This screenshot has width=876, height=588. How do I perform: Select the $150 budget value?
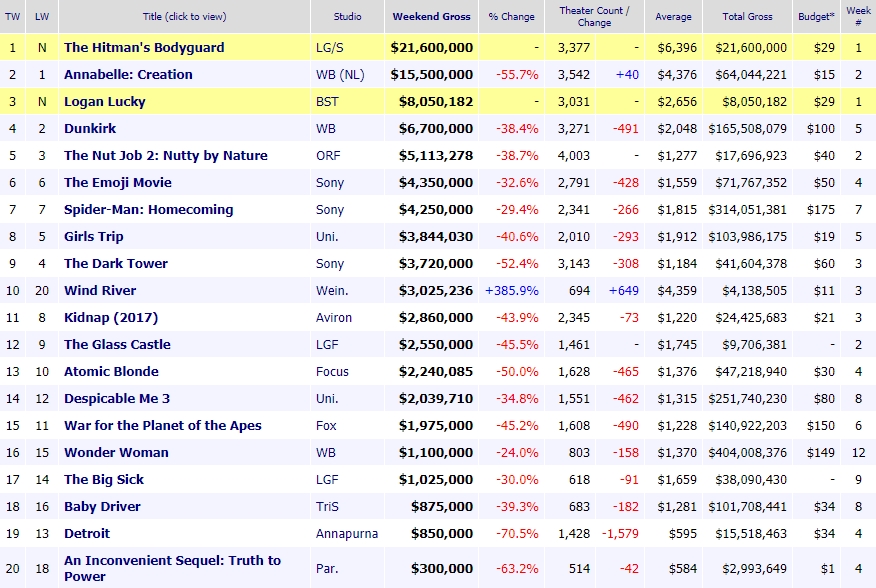pos(821,426)
